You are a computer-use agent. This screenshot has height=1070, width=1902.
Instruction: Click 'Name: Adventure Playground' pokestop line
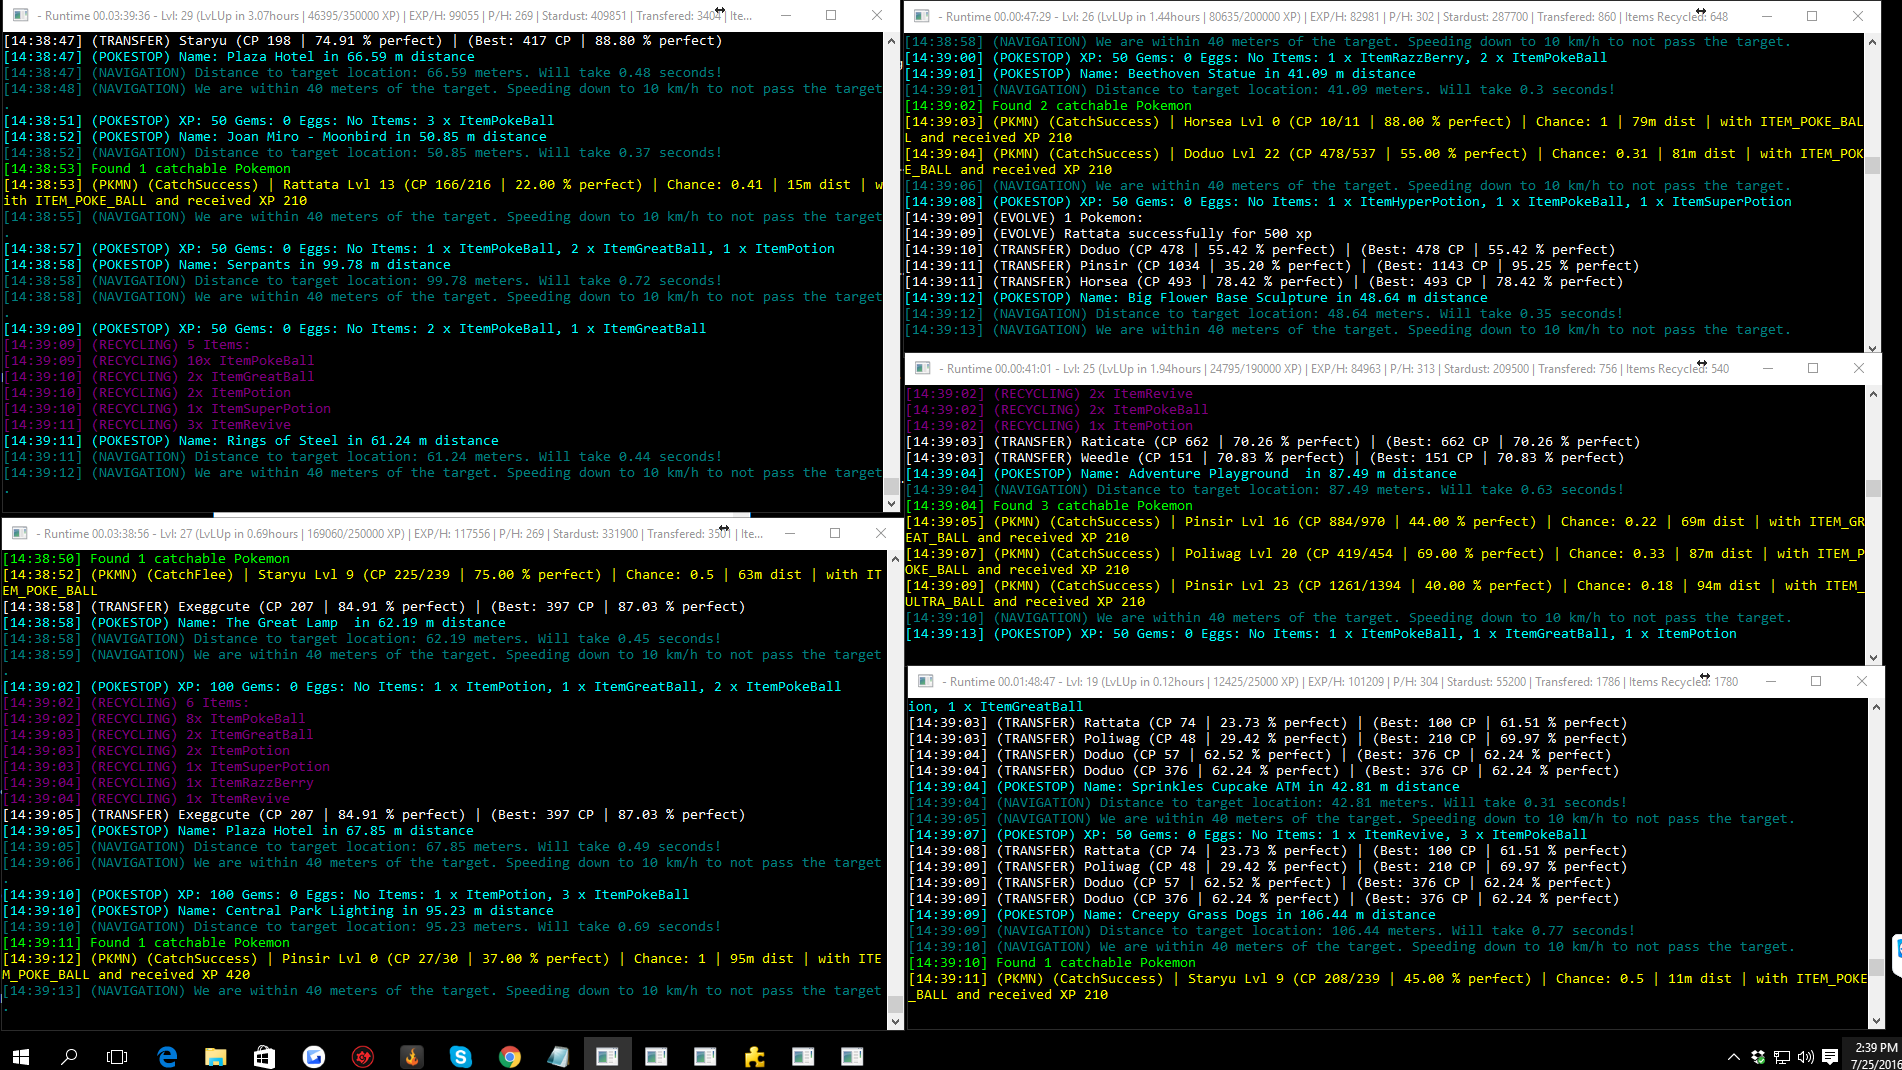[x=1181, y=474]
